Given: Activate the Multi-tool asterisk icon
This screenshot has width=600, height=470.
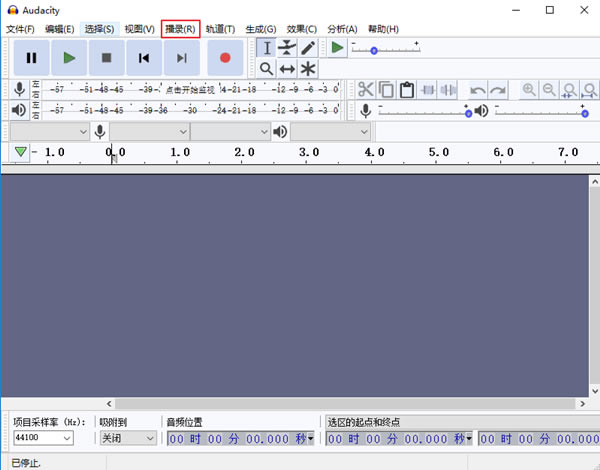Looking at the screenshot, I should point(308,68).
